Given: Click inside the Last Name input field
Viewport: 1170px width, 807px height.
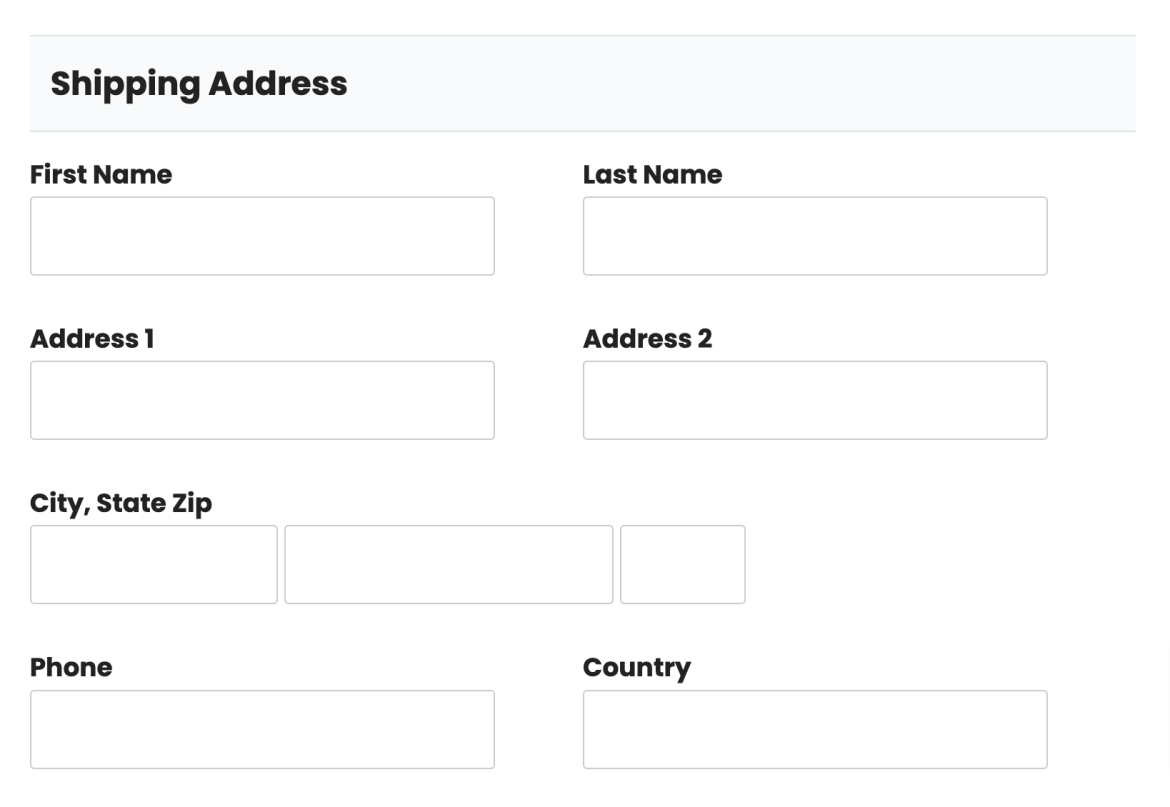Looking at the screenshot, I should (814, 235).
